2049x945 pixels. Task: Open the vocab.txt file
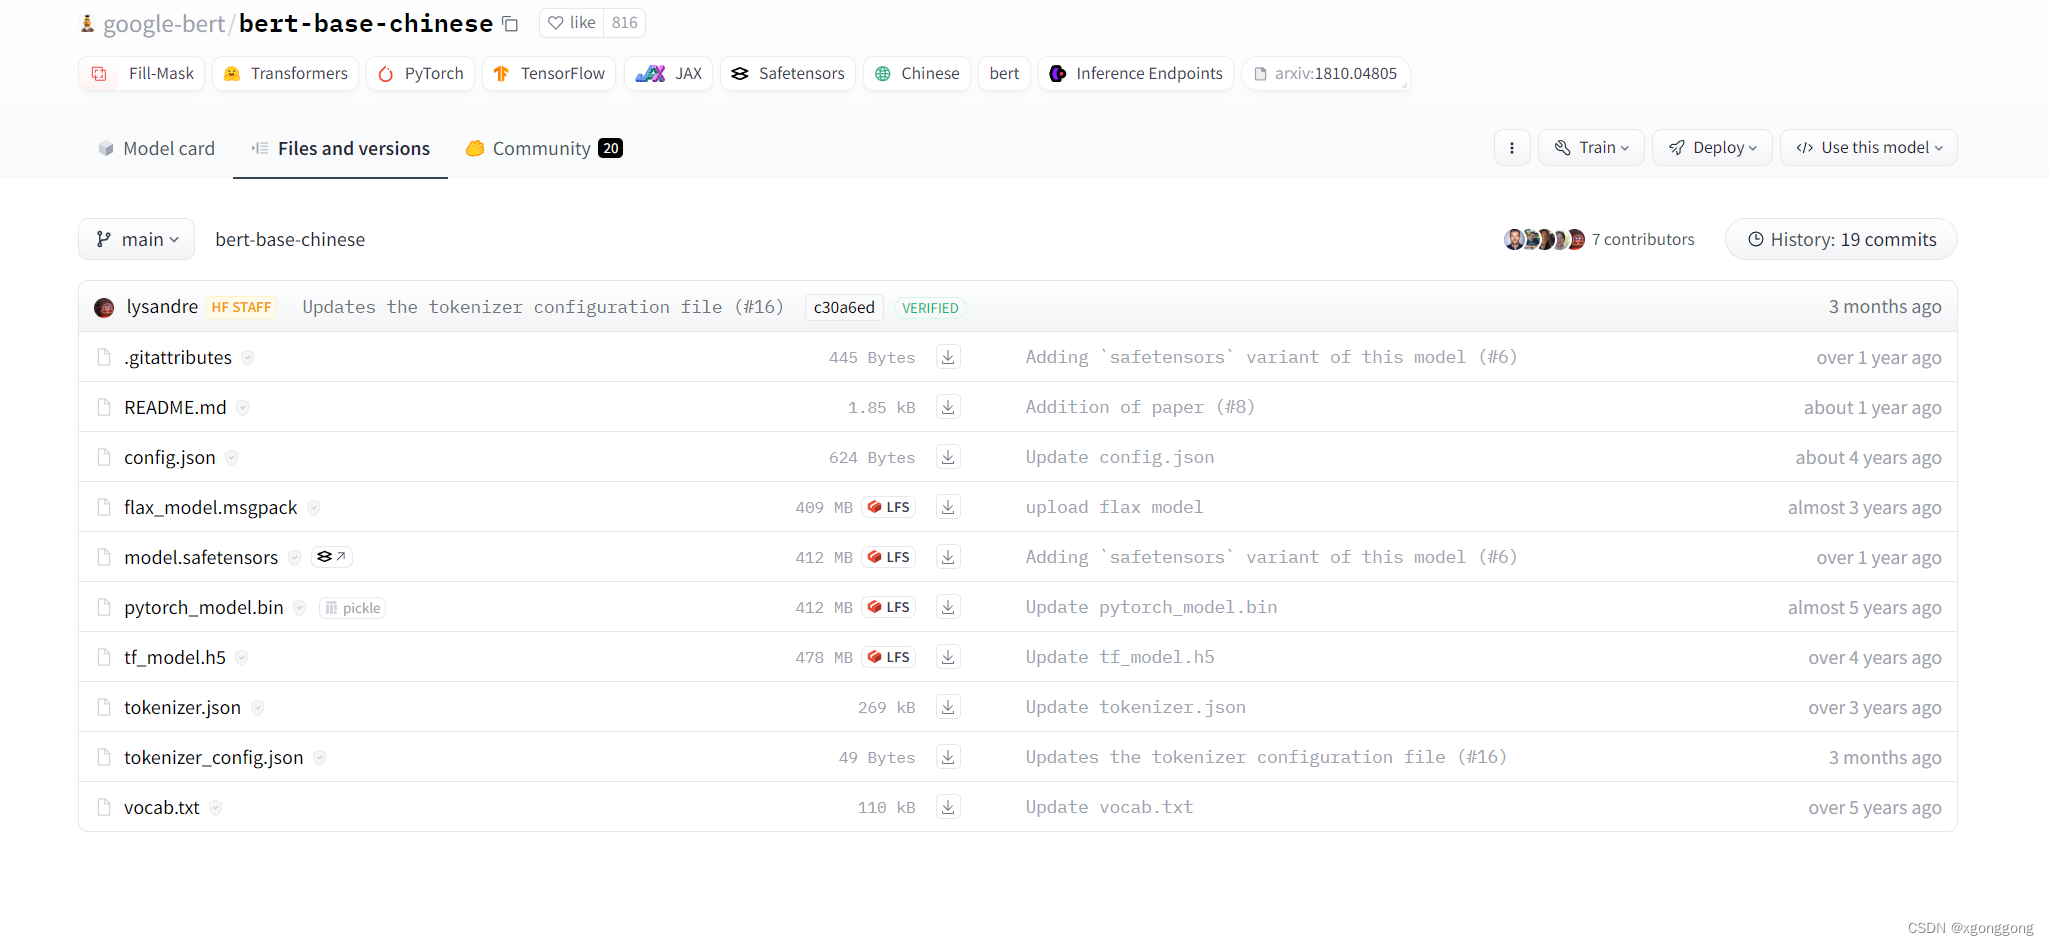(x=162, y=808)
